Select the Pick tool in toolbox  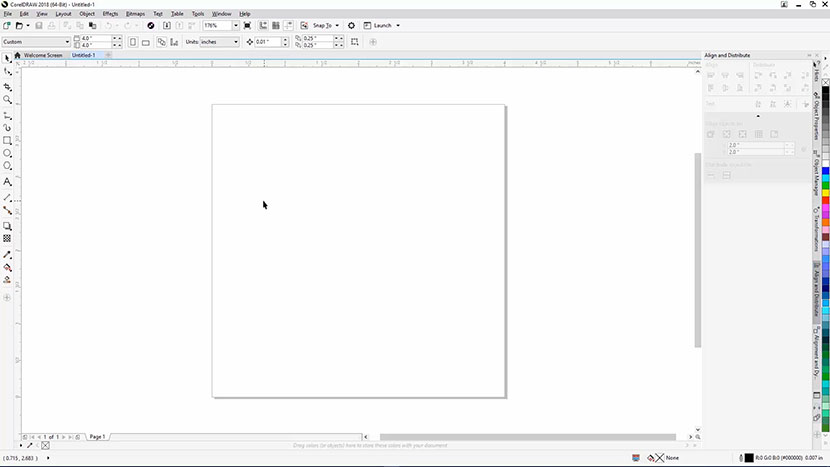pos(7,59)
